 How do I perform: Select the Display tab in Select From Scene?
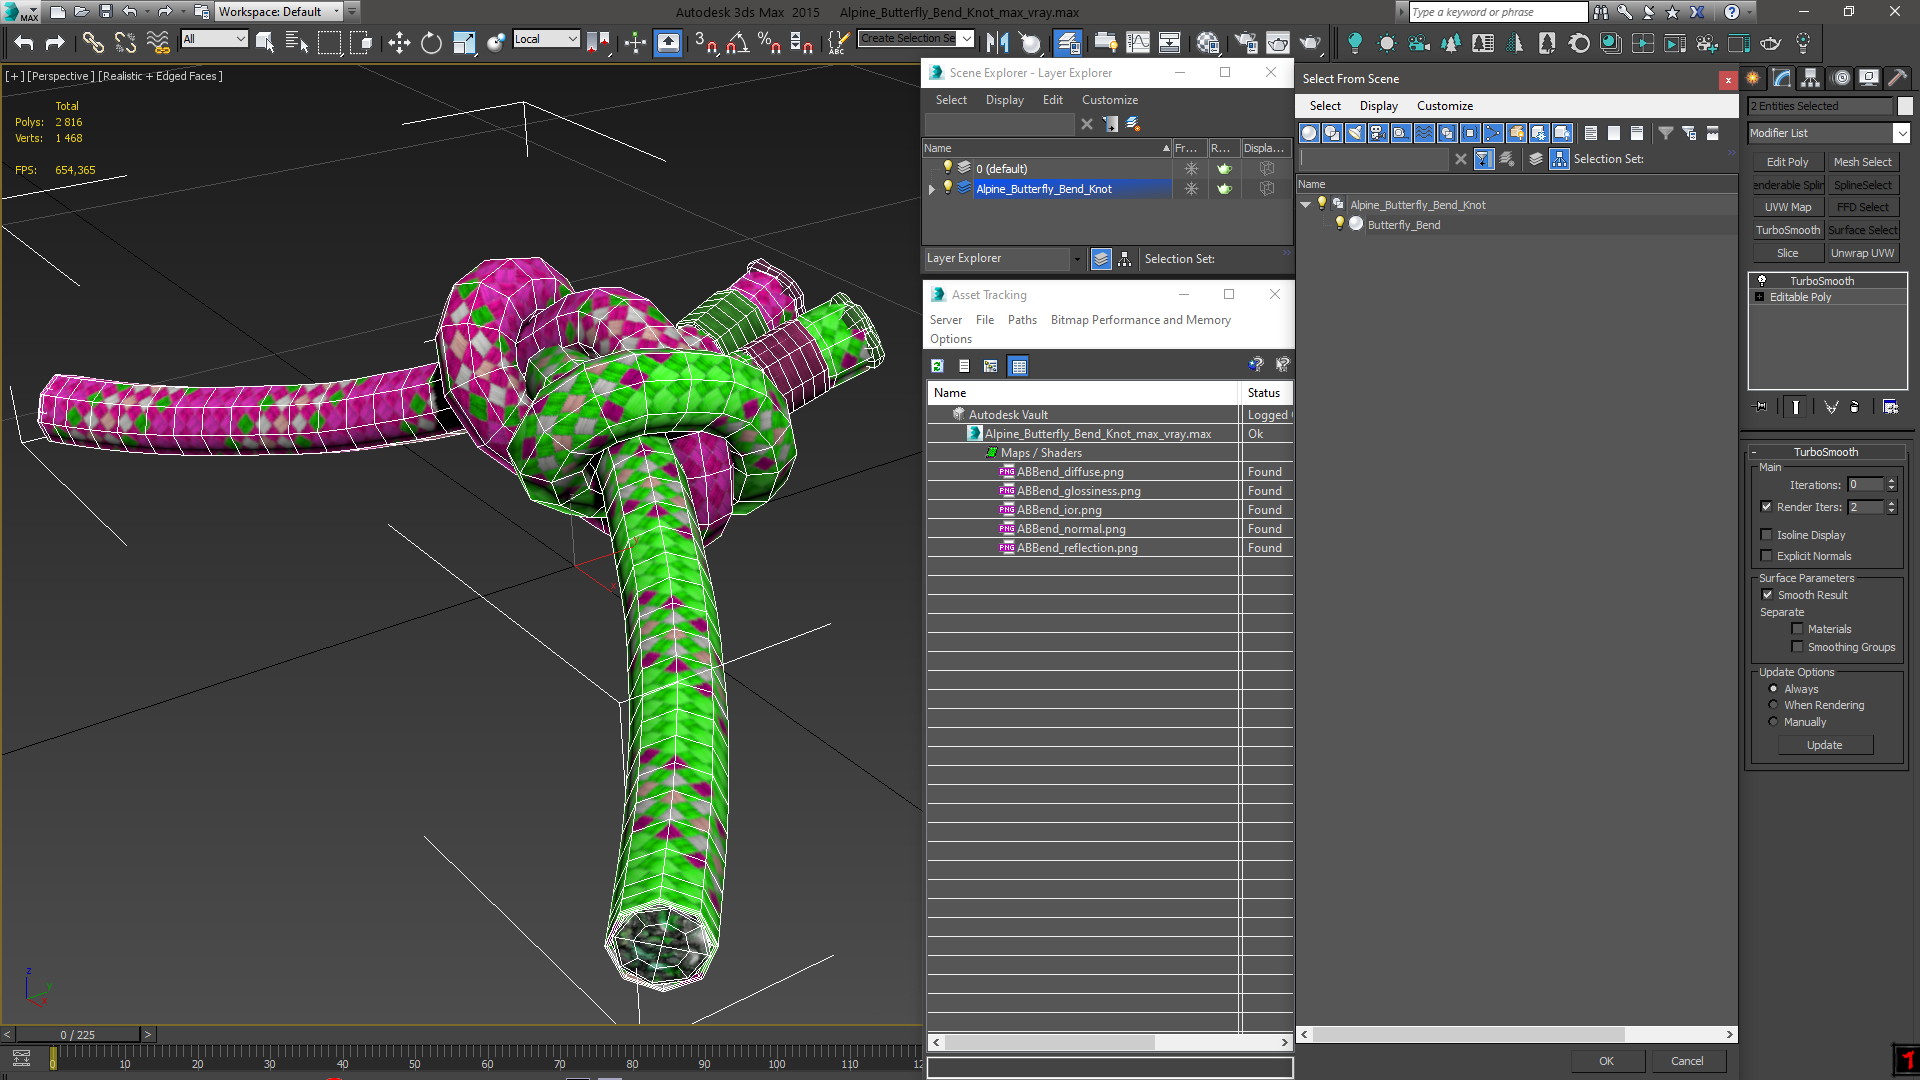tap(1377, 104)
